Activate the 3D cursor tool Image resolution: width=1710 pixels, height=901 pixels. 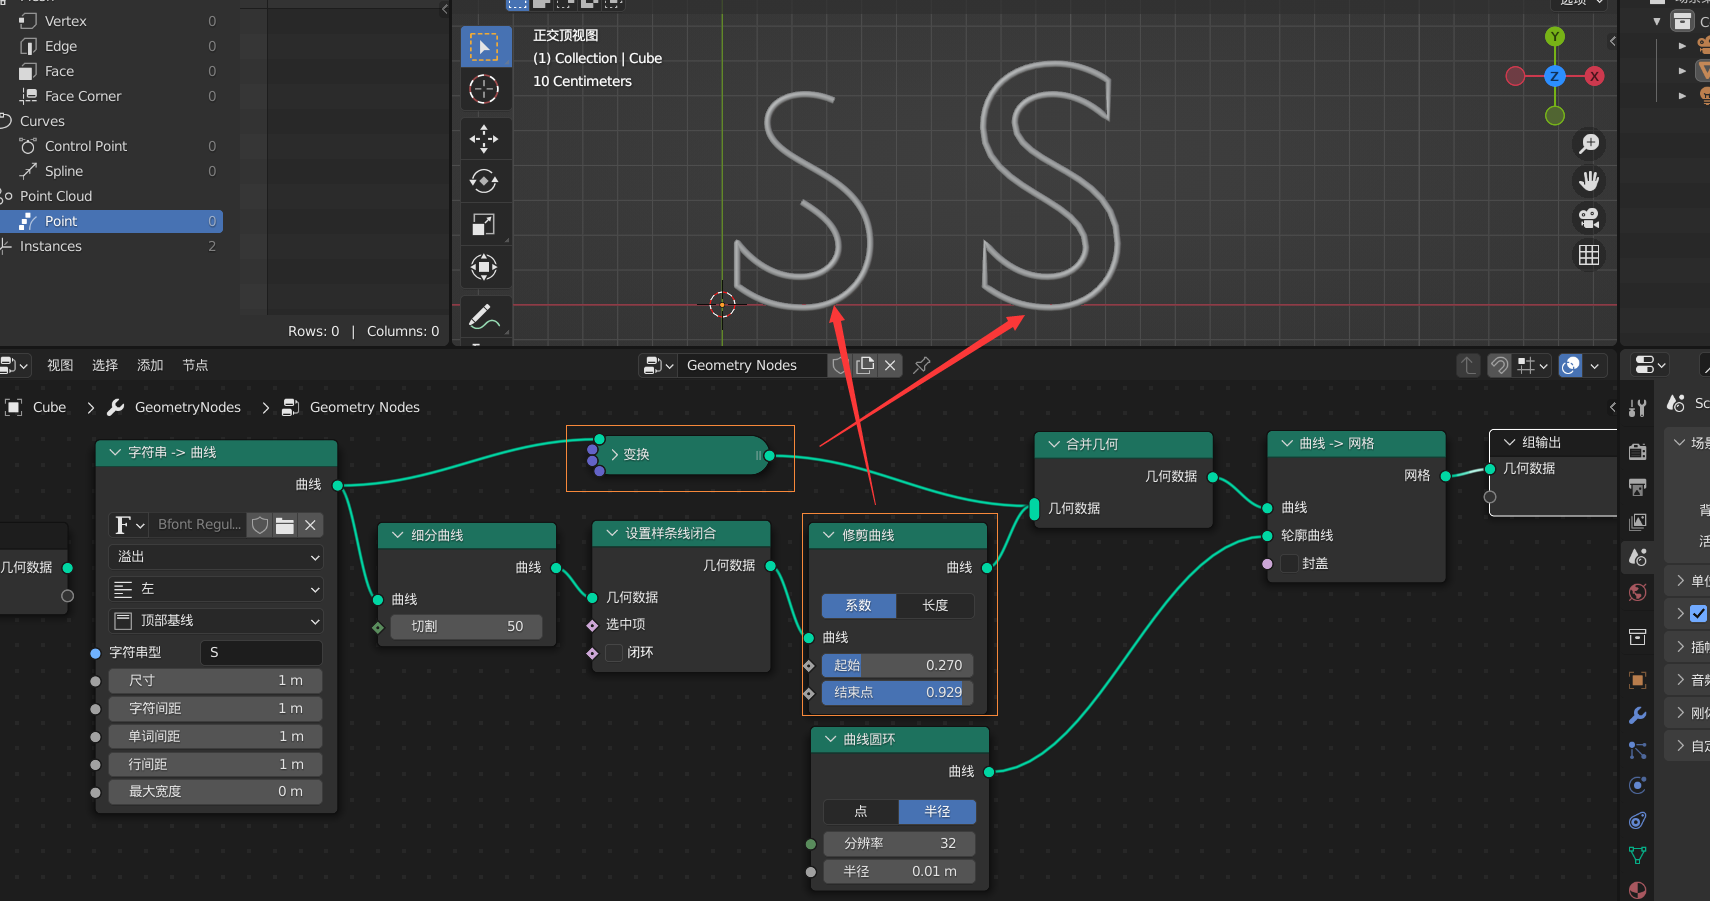485,89
